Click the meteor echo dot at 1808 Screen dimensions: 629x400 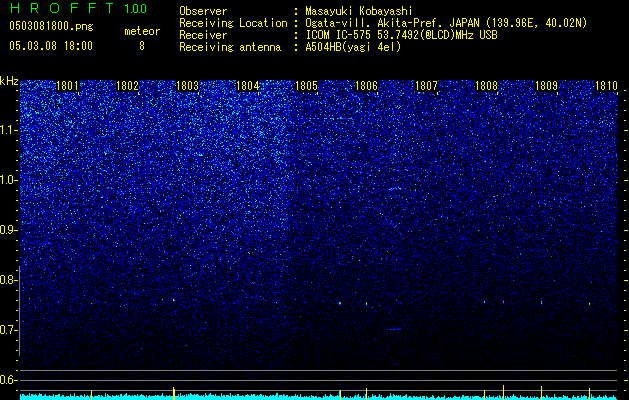point(484,302)
